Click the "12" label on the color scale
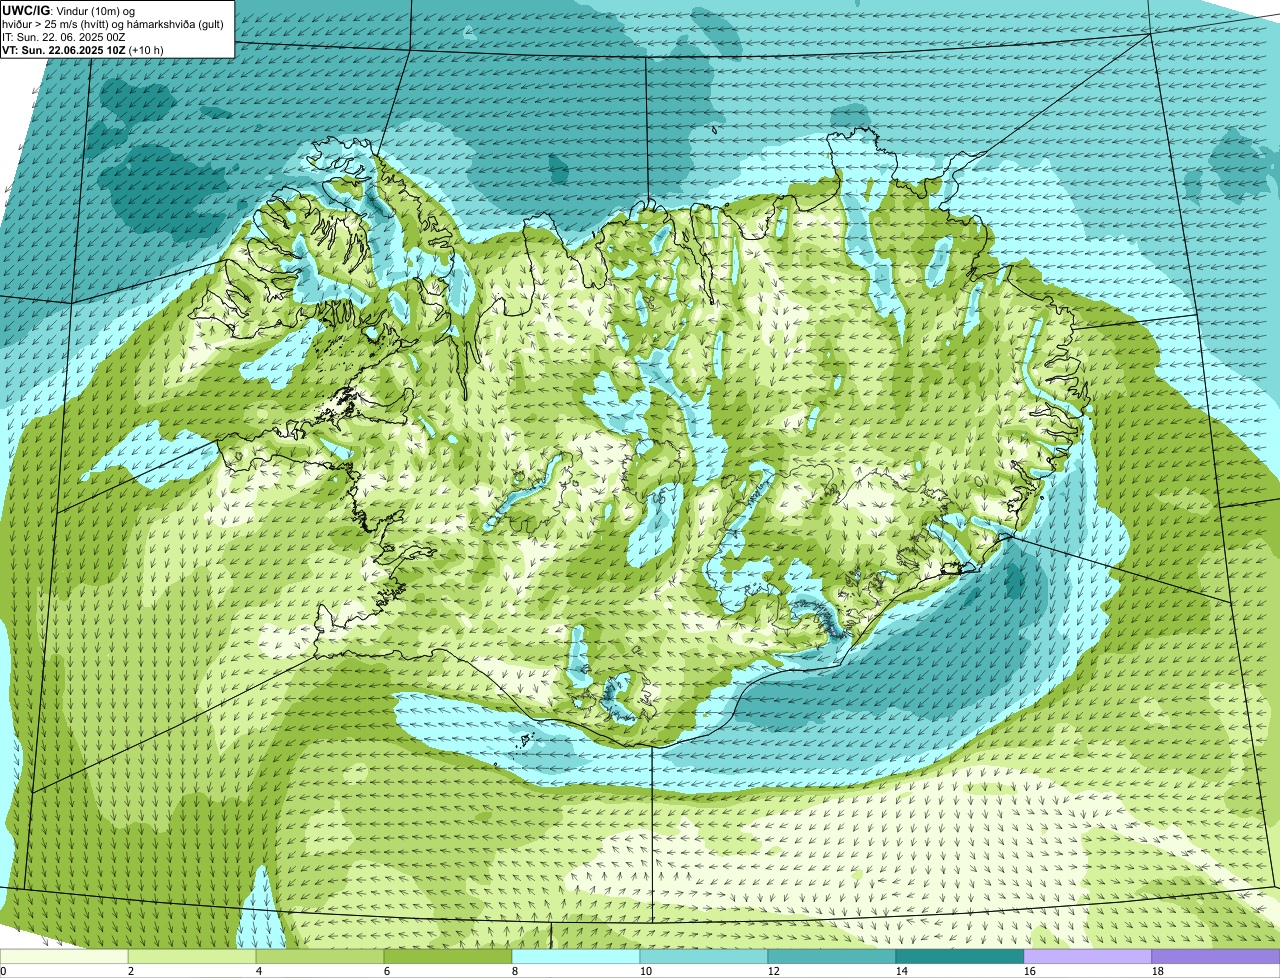Image resolution: width=1280 pixels, height=978 pixels. (x=774, y=971)
